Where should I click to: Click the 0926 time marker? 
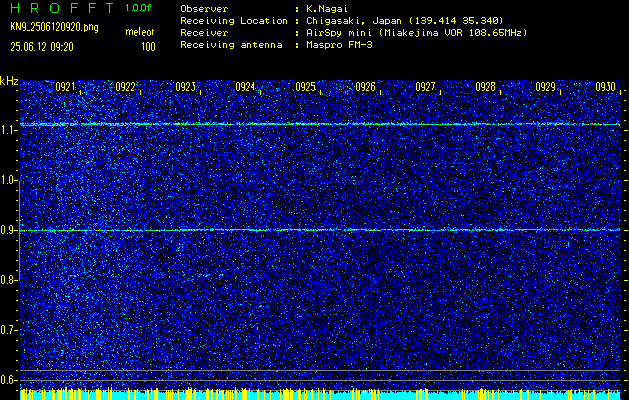(365, 87)
